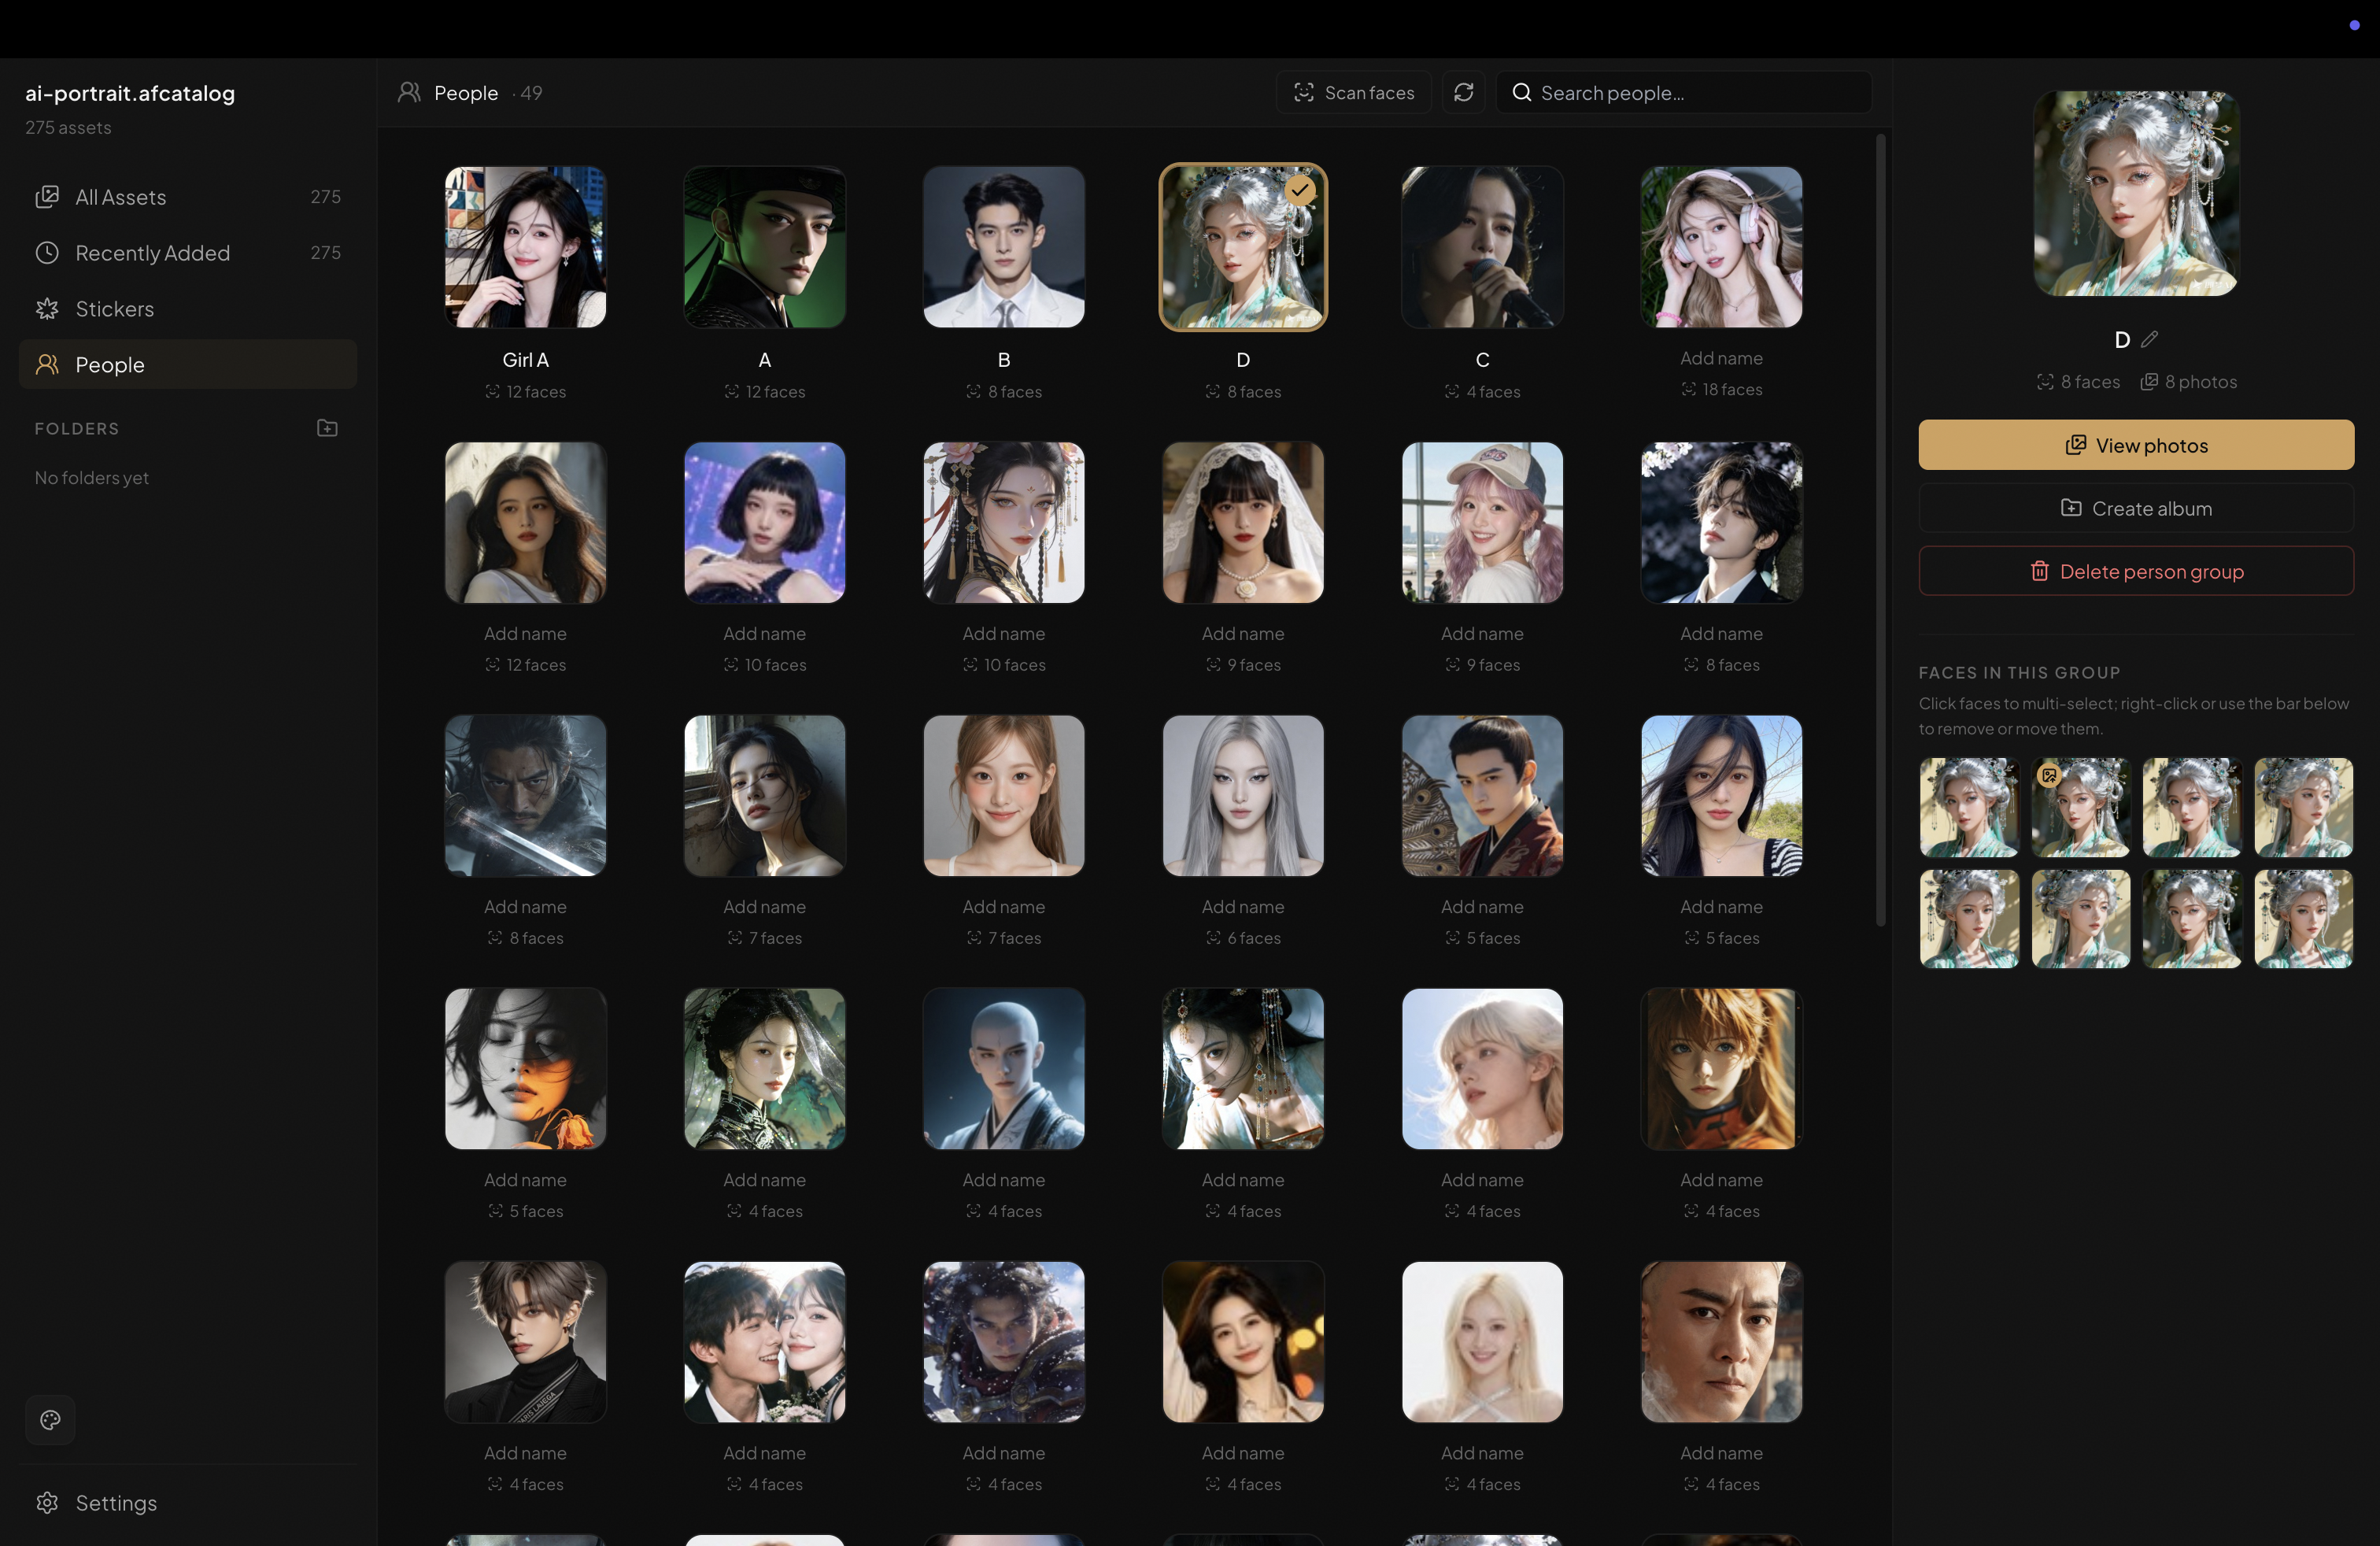The image size is (2380, 1546).
Task: Select the swordsman thumbnail with 8 faces
Action: 525,795
